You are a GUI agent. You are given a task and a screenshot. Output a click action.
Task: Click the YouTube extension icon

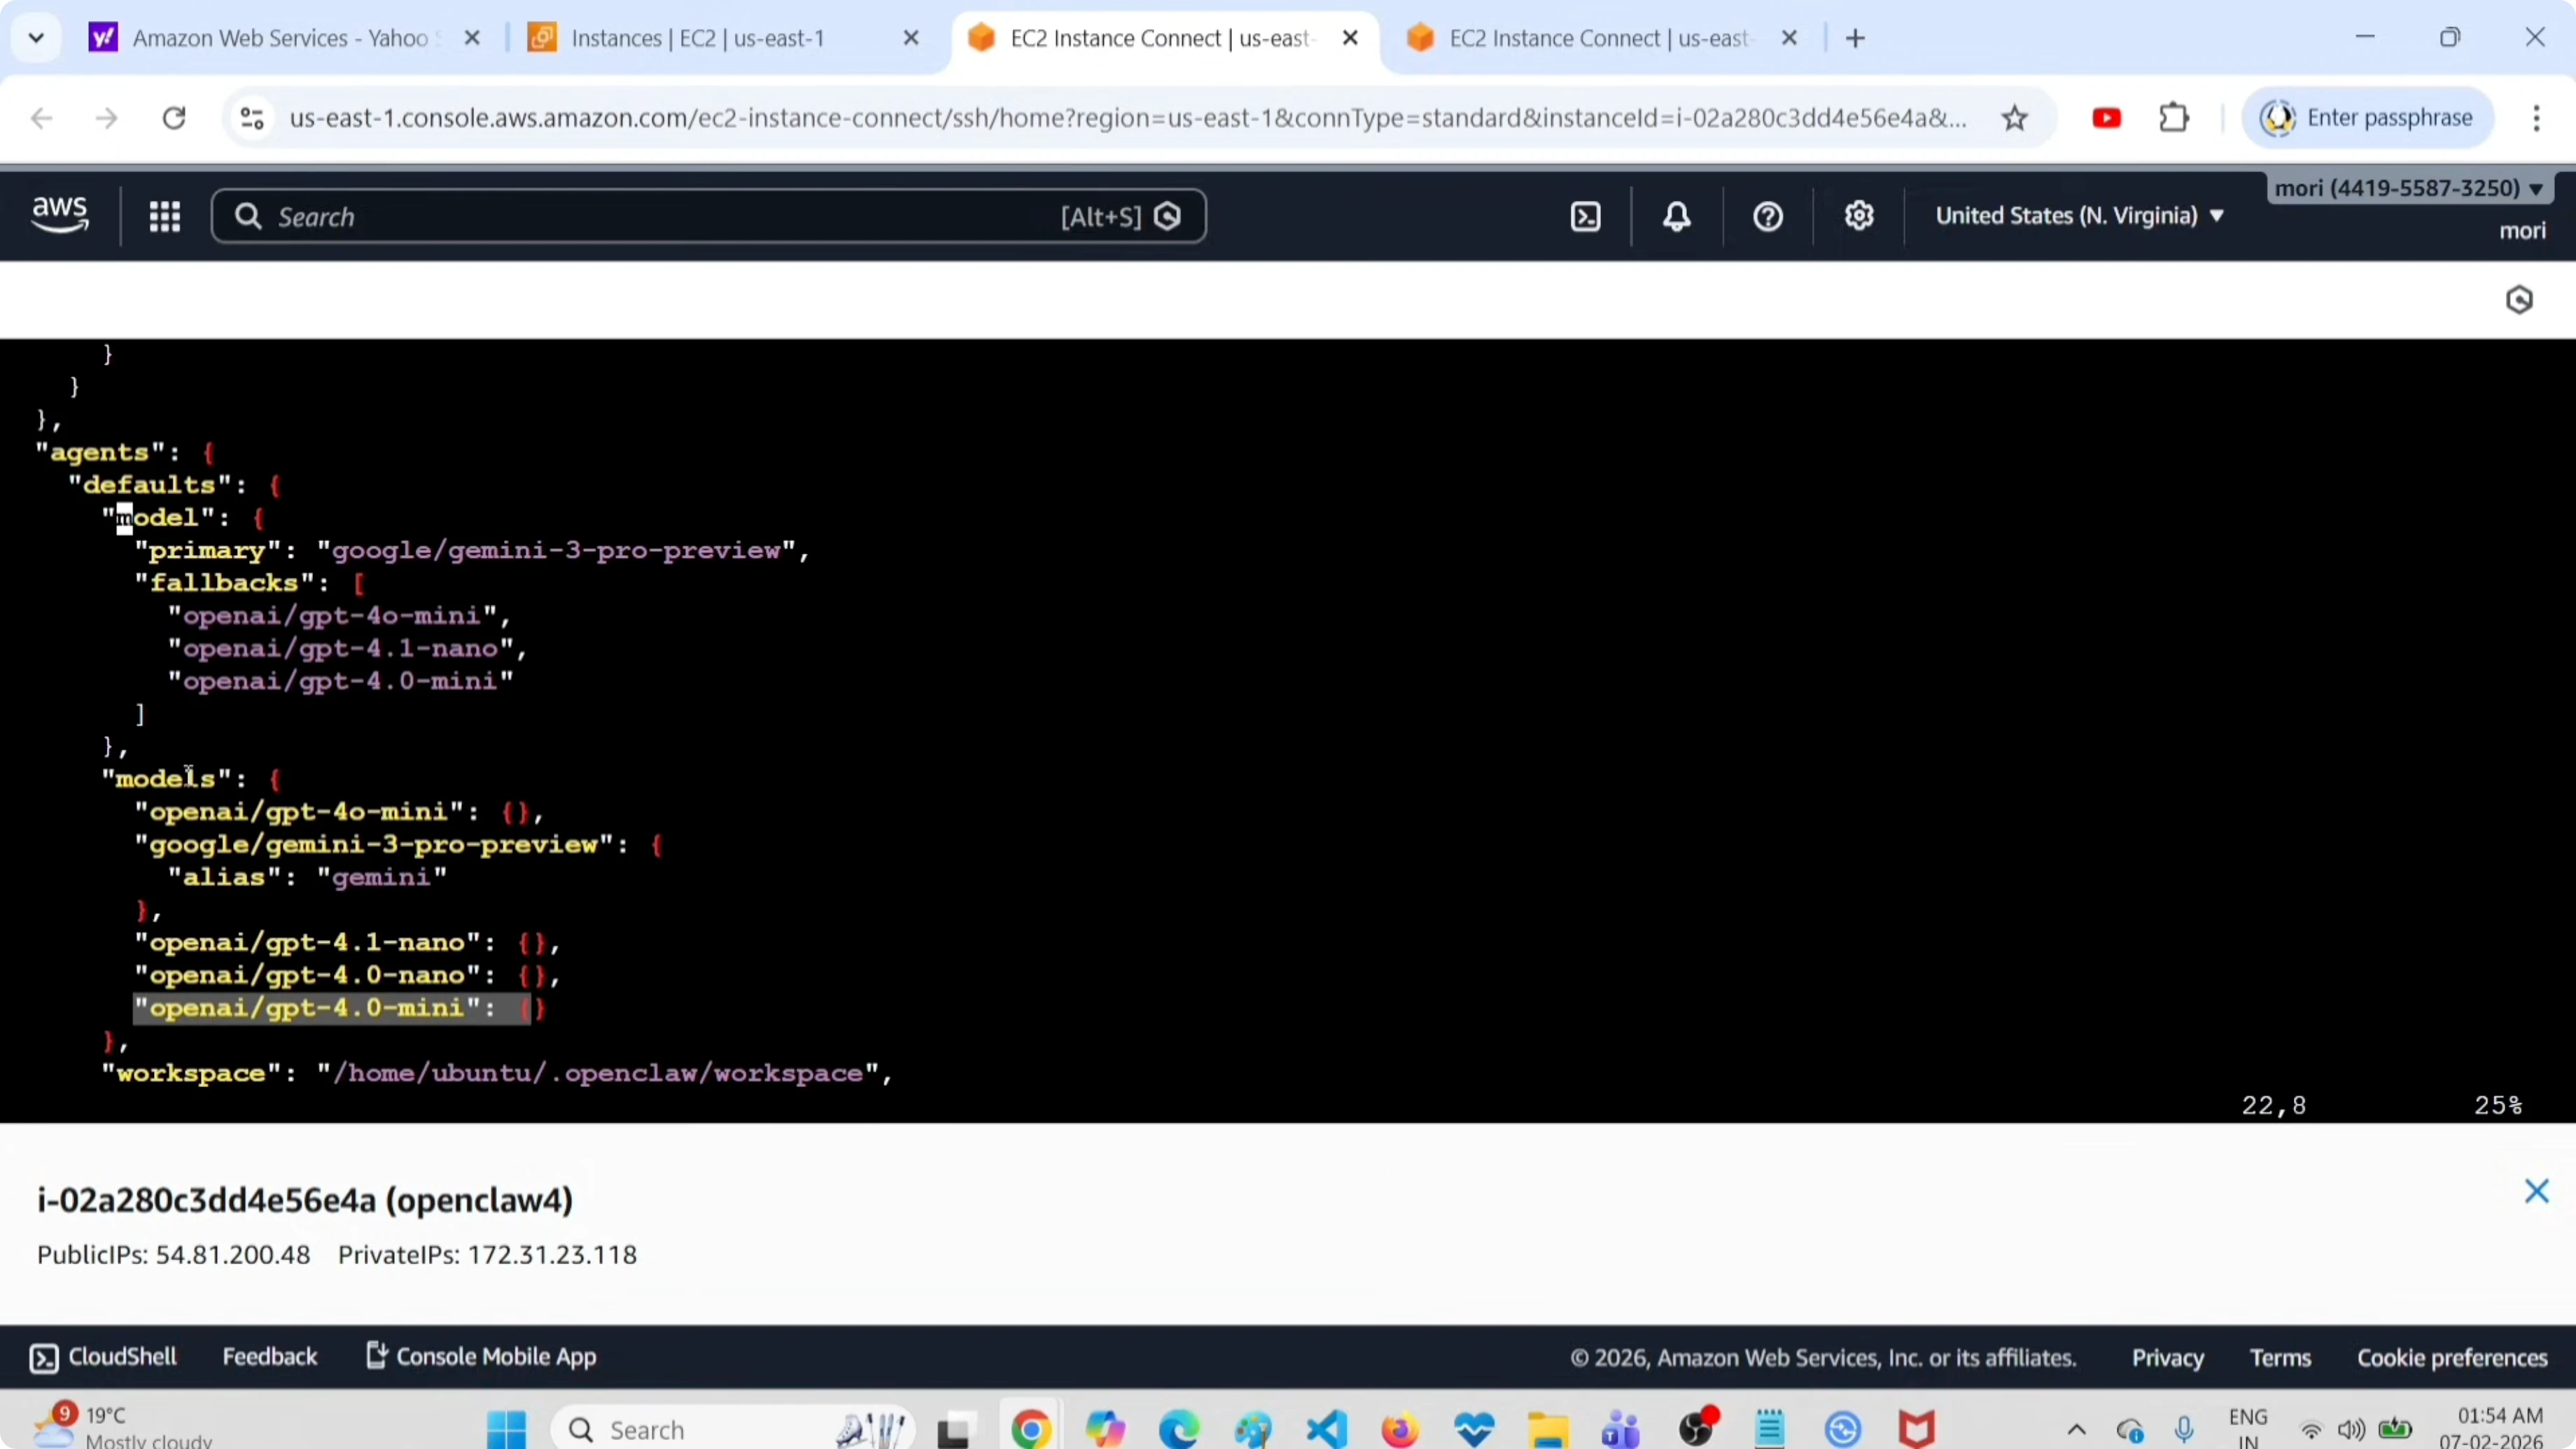2106,119
